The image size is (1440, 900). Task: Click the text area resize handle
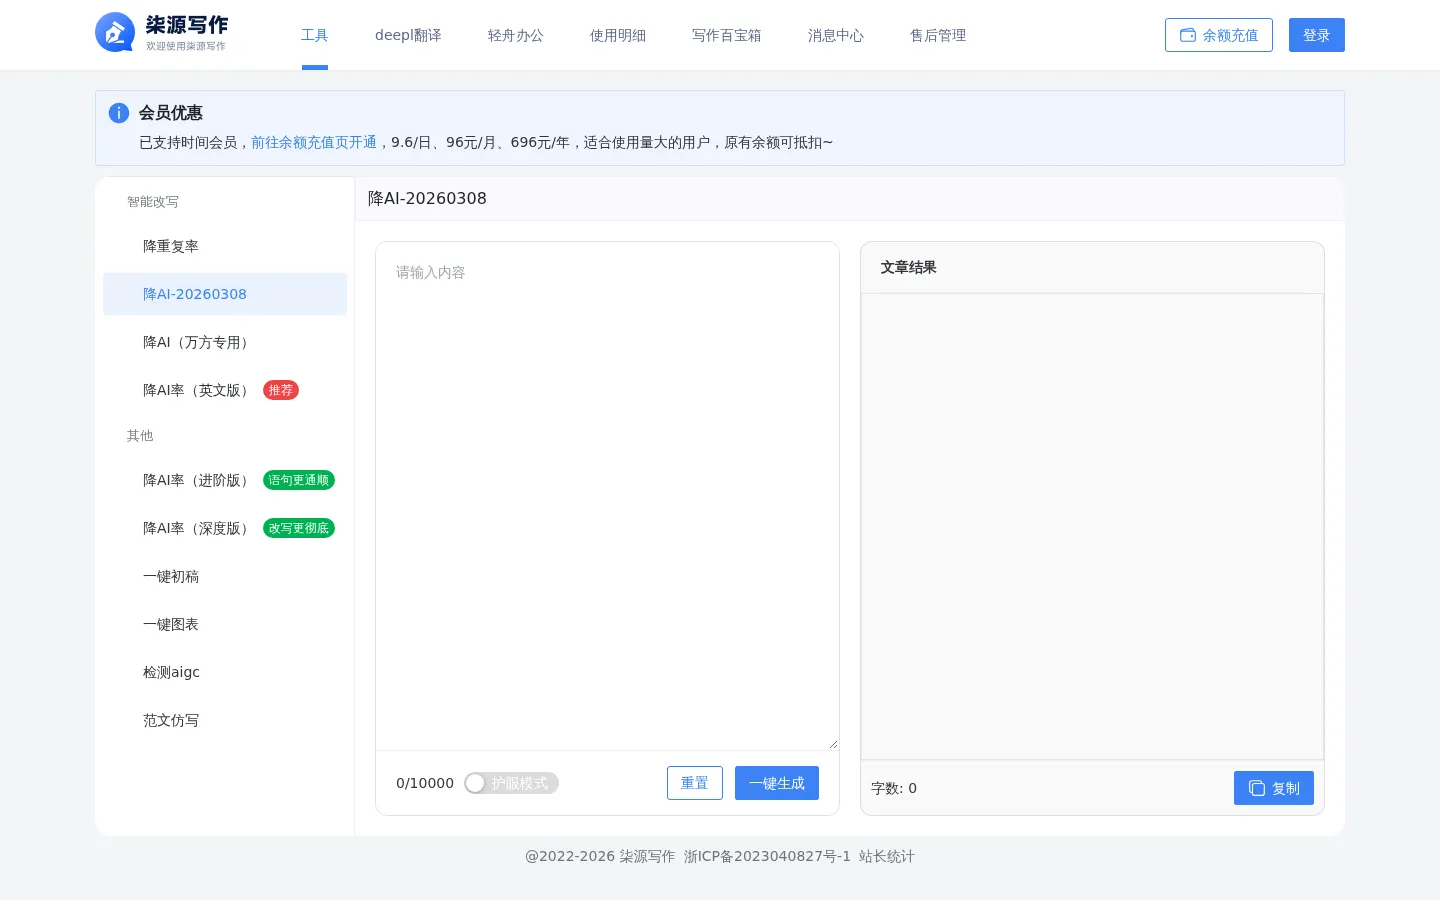coord(833,744)
